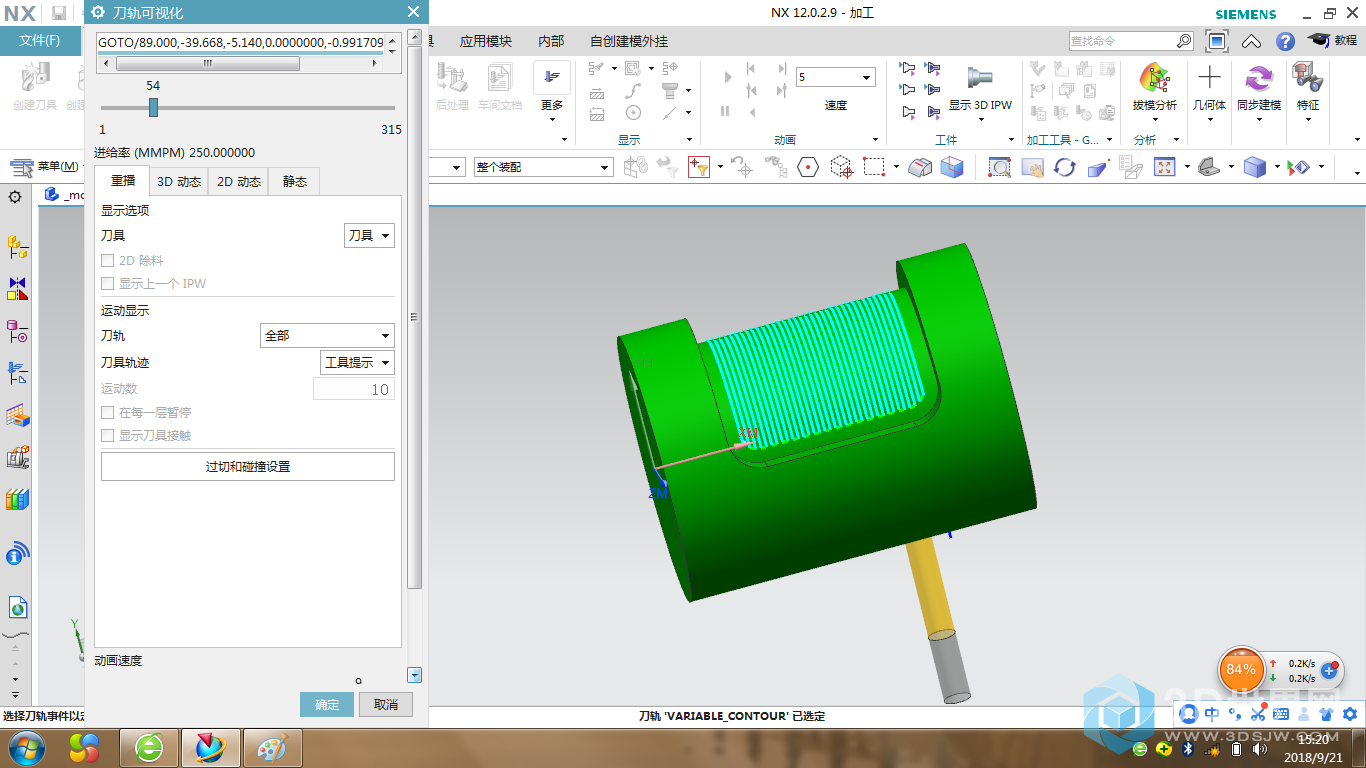Click the hexagon icon in selection bar
Viewport: 1366px width, 768px height.
coord(808,167)
